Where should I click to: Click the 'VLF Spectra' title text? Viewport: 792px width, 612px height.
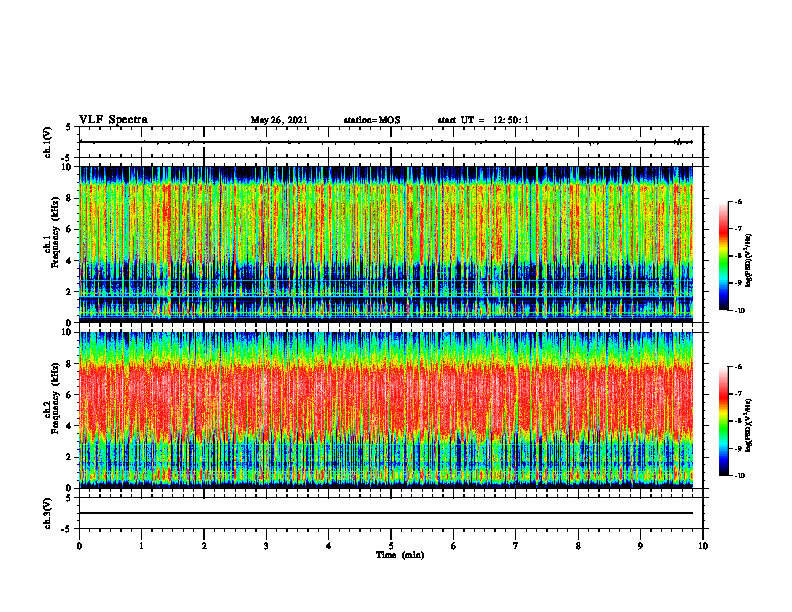click(113, 120)
